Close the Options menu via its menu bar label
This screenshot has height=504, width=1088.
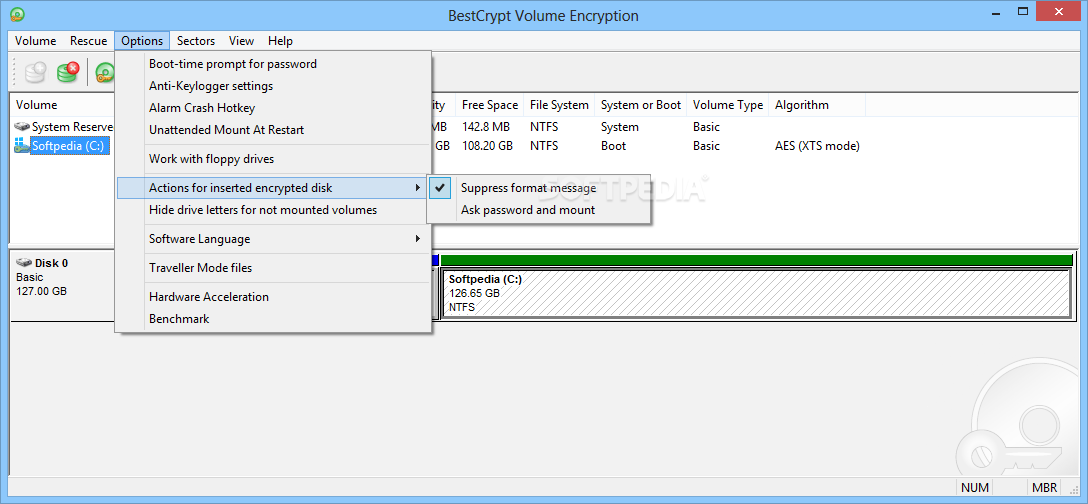coord(142,41)
